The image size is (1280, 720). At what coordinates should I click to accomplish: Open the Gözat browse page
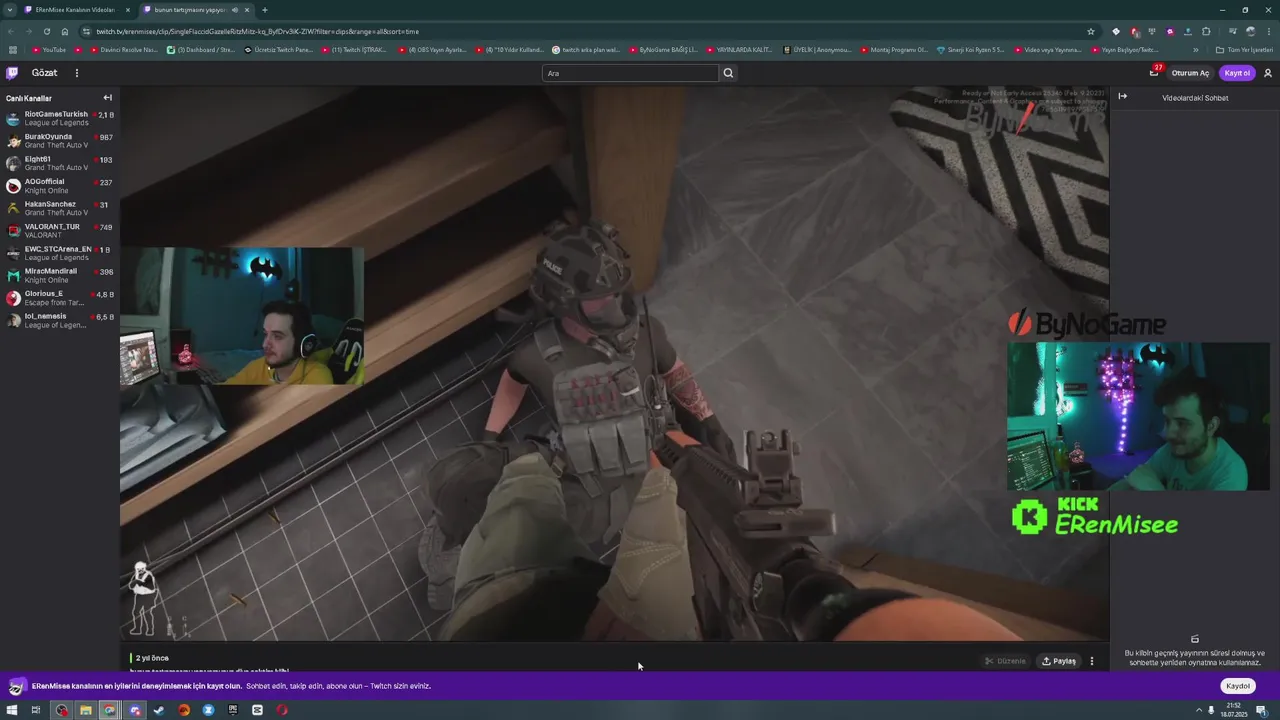(x=44, y=73)
